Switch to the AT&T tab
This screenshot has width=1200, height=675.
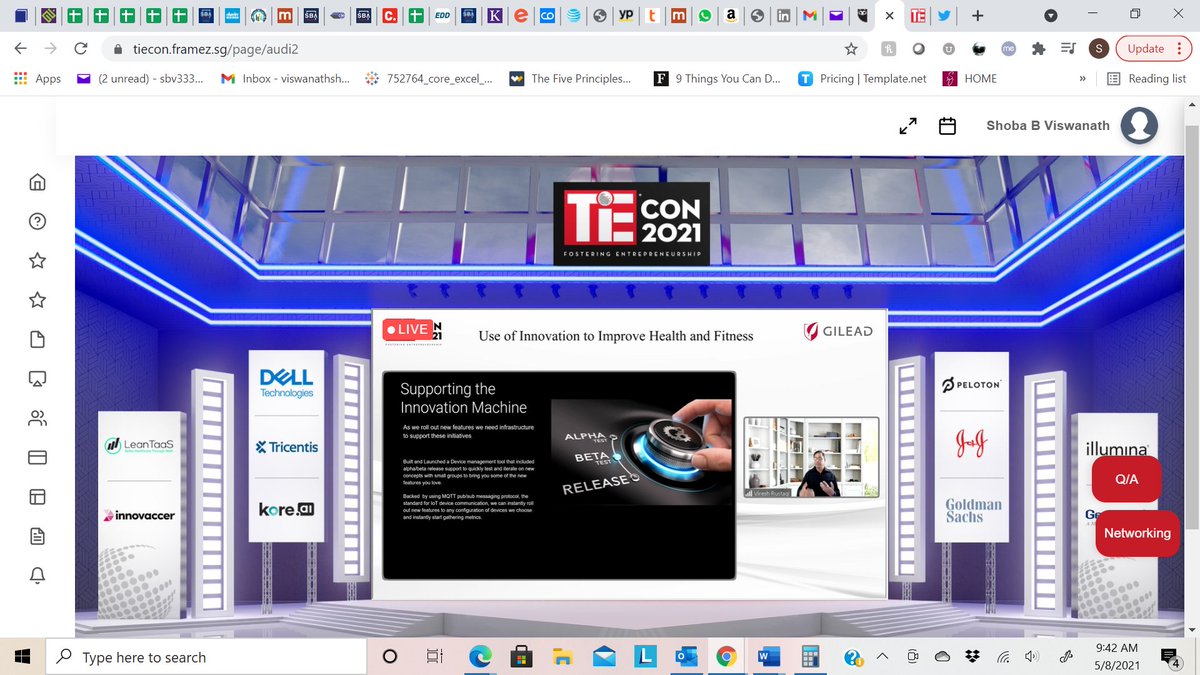point(574,16)
